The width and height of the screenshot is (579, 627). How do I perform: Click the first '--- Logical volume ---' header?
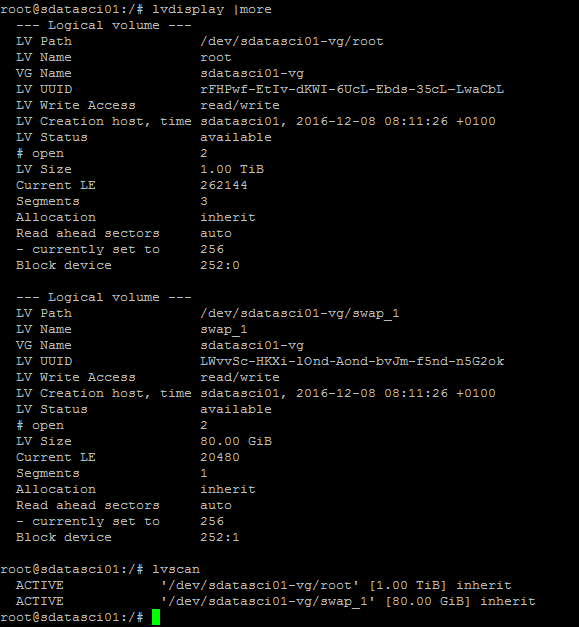click(x=104, y=25)
